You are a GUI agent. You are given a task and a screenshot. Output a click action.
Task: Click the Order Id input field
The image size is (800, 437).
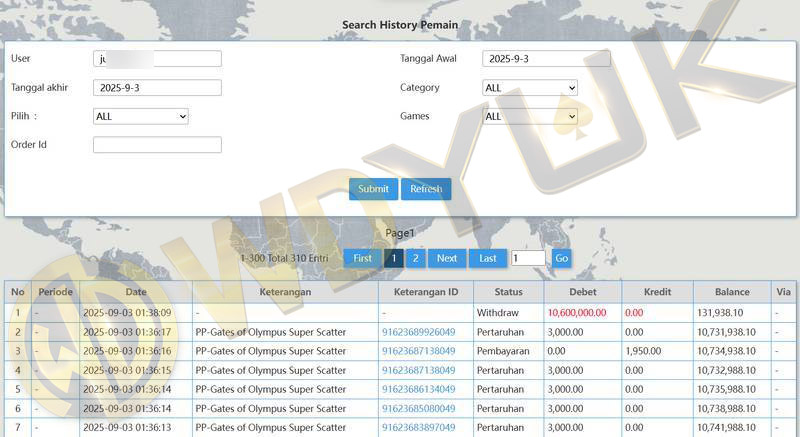point(157,145)
